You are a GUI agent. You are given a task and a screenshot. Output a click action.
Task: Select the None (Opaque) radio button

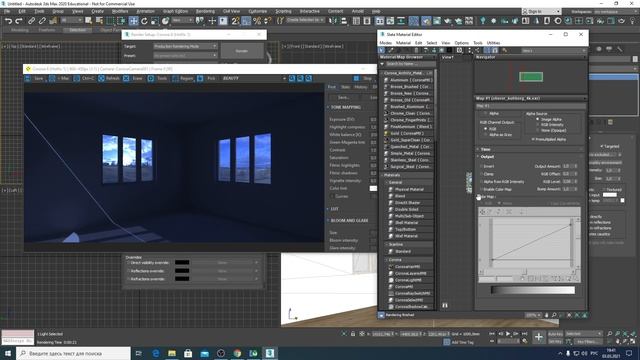point(538,130)
